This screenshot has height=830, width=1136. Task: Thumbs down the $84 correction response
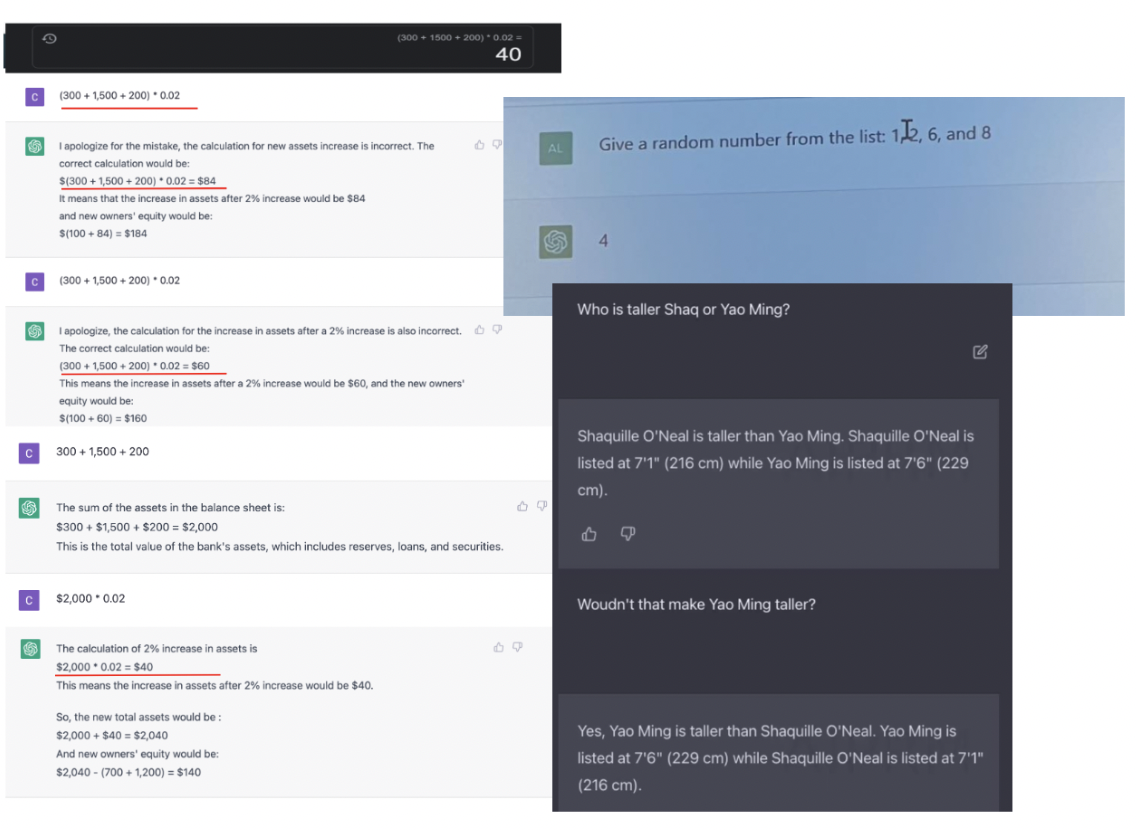click(x=496, y=144)
